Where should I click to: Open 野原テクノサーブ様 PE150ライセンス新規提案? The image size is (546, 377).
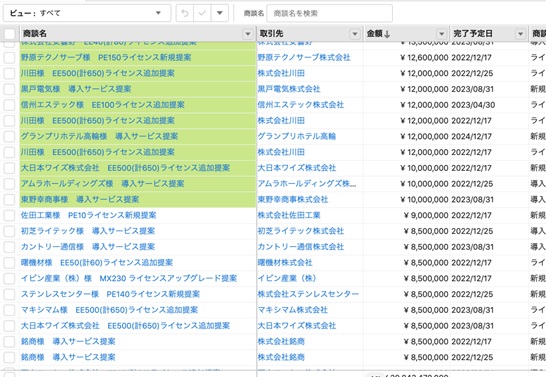click(106, 57)
